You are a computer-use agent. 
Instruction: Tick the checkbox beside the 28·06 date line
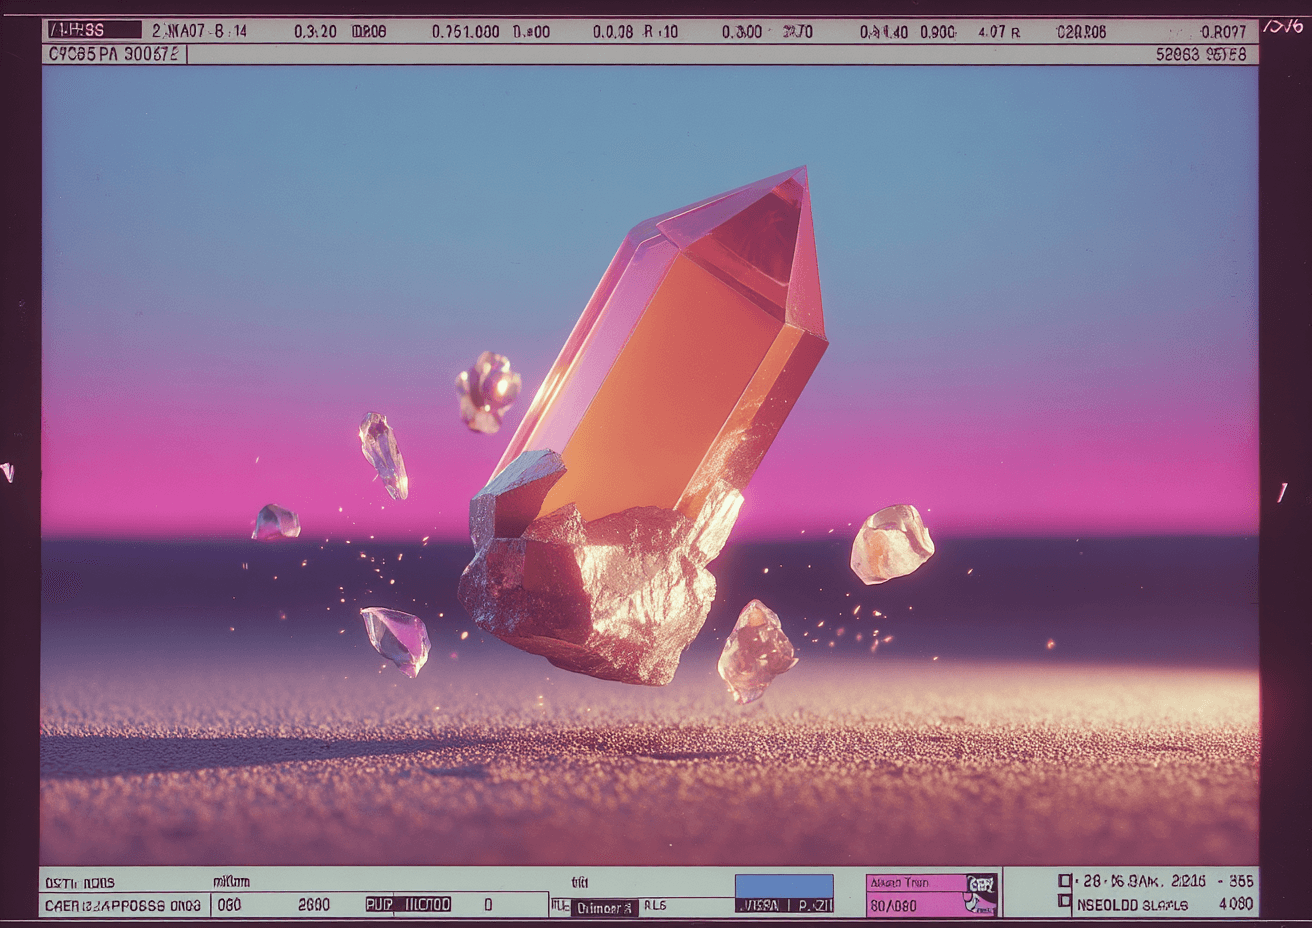(x=1065, y=881)
